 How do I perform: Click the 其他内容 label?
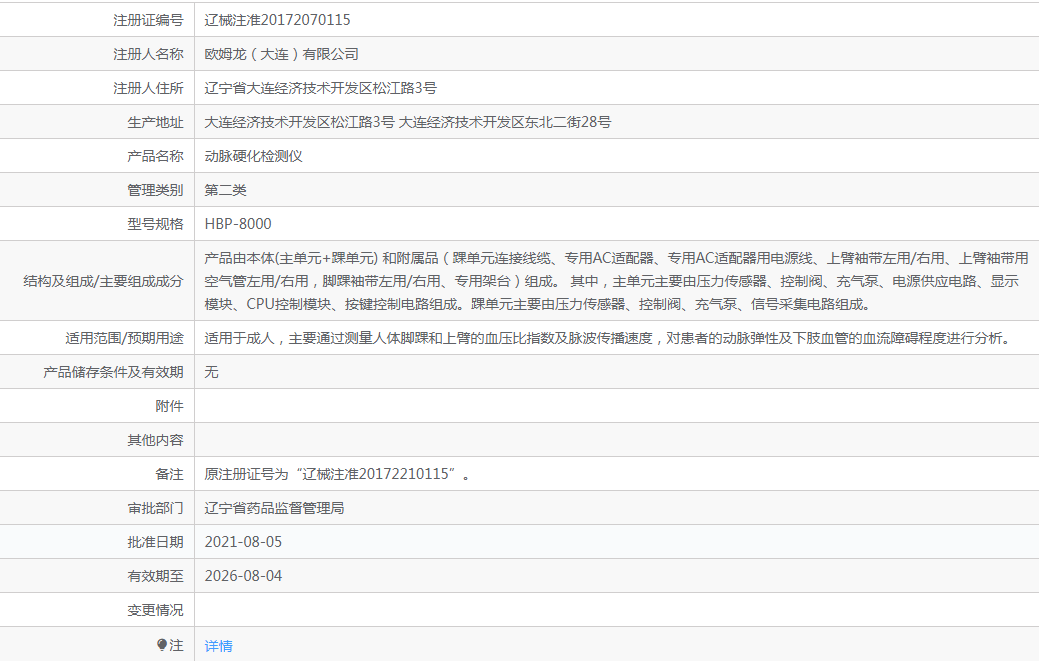(x=155, y=440)
